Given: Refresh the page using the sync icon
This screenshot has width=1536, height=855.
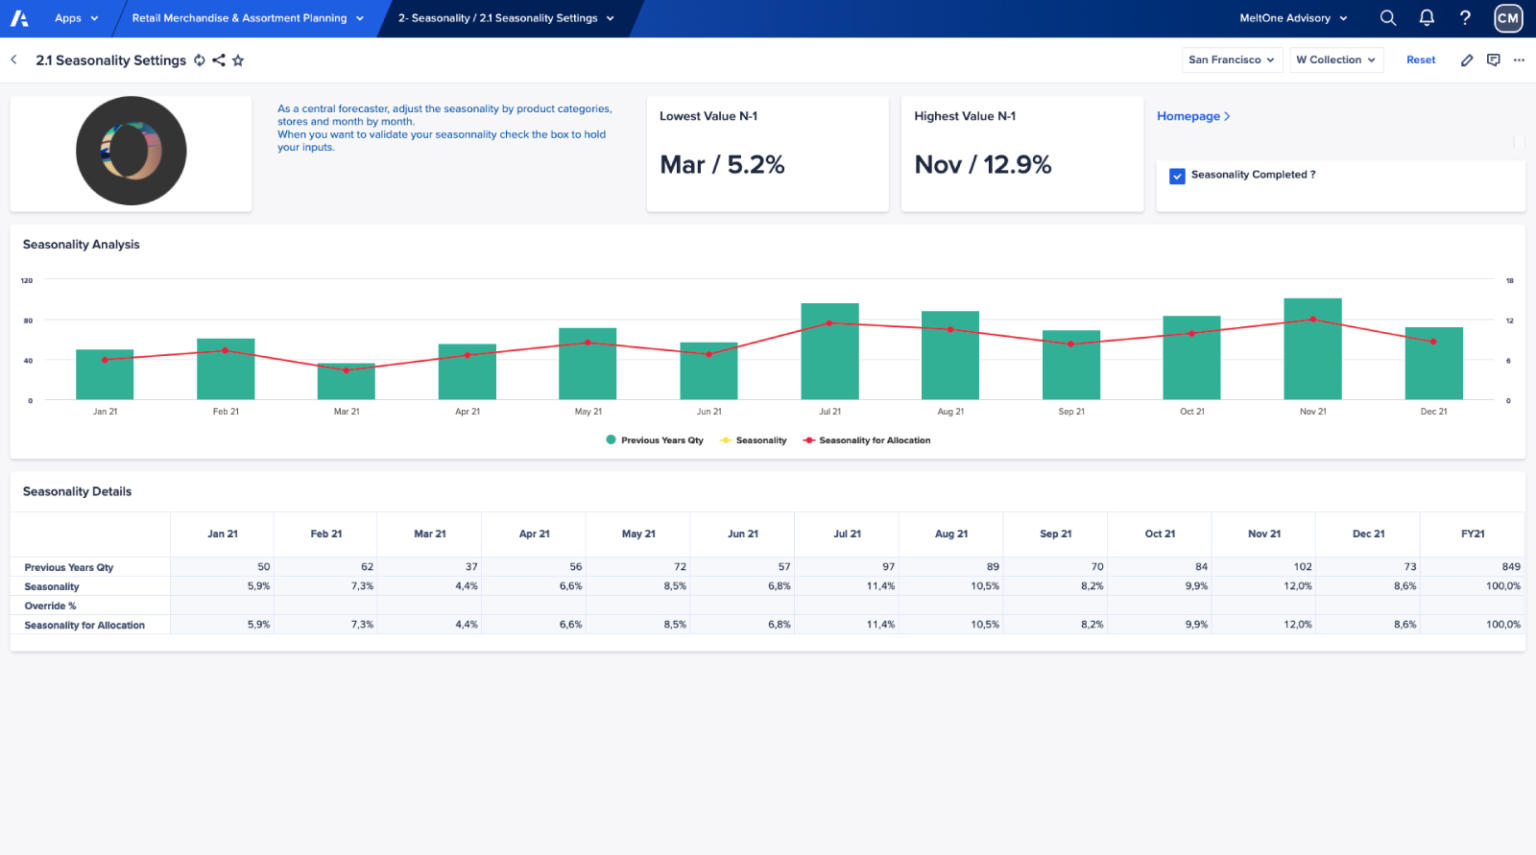Looking at the screenshot, I should [200, 60].
